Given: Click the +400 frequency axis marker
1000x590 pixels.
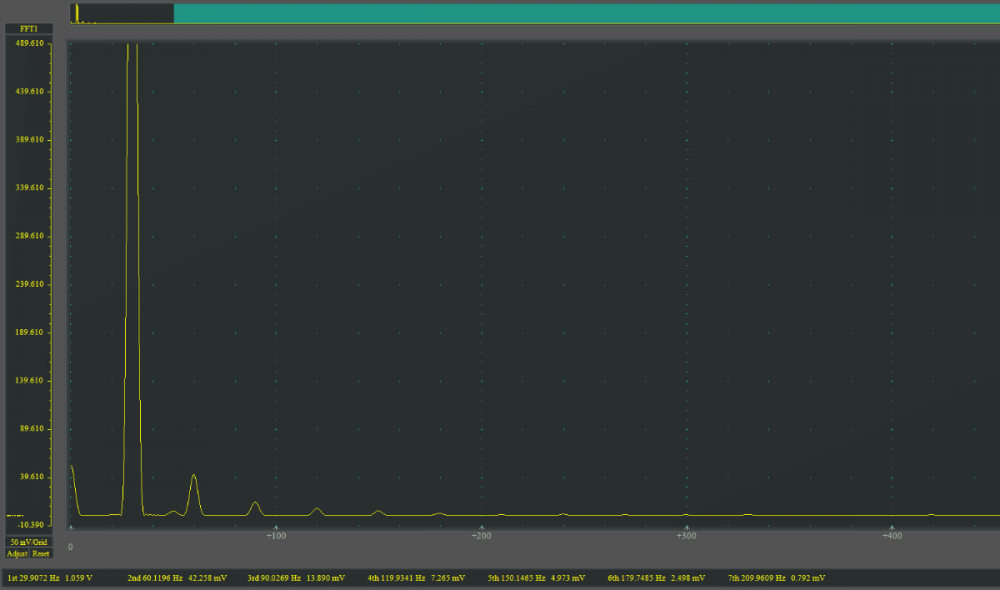Looking at the screenshot, I should click(890, 536).
